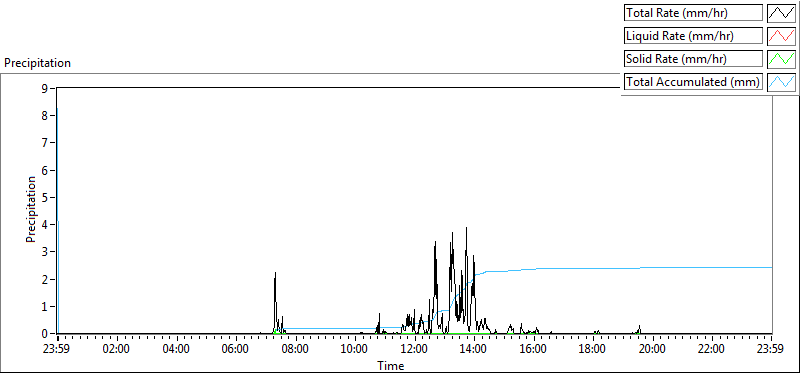Select the Total Rate (mm/hr) legend label
Viewport: 800px width, 373px height.
point(693,13)
